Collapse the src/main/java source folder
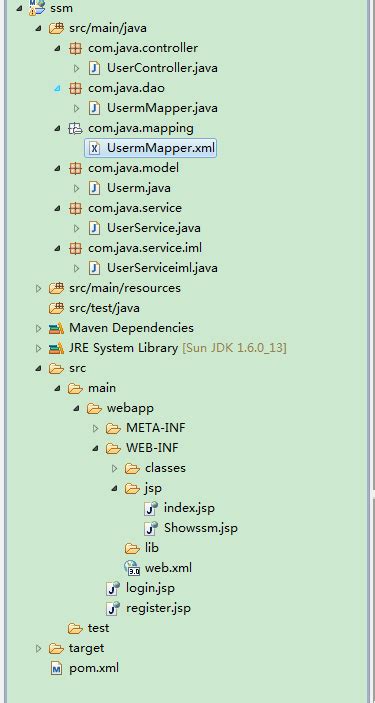The image size is (375, 703). 38,28
